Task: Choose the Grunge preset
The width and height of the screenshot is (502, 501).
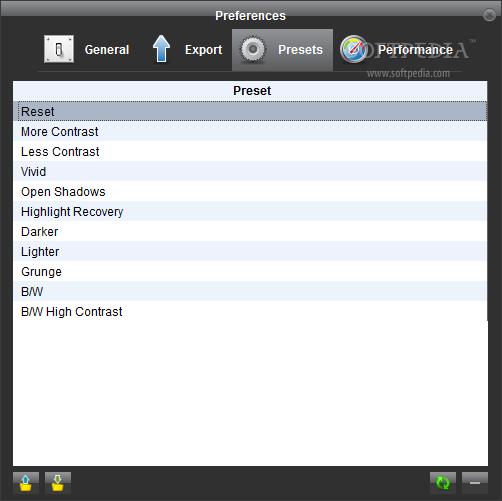Action: tap(250, 271)
